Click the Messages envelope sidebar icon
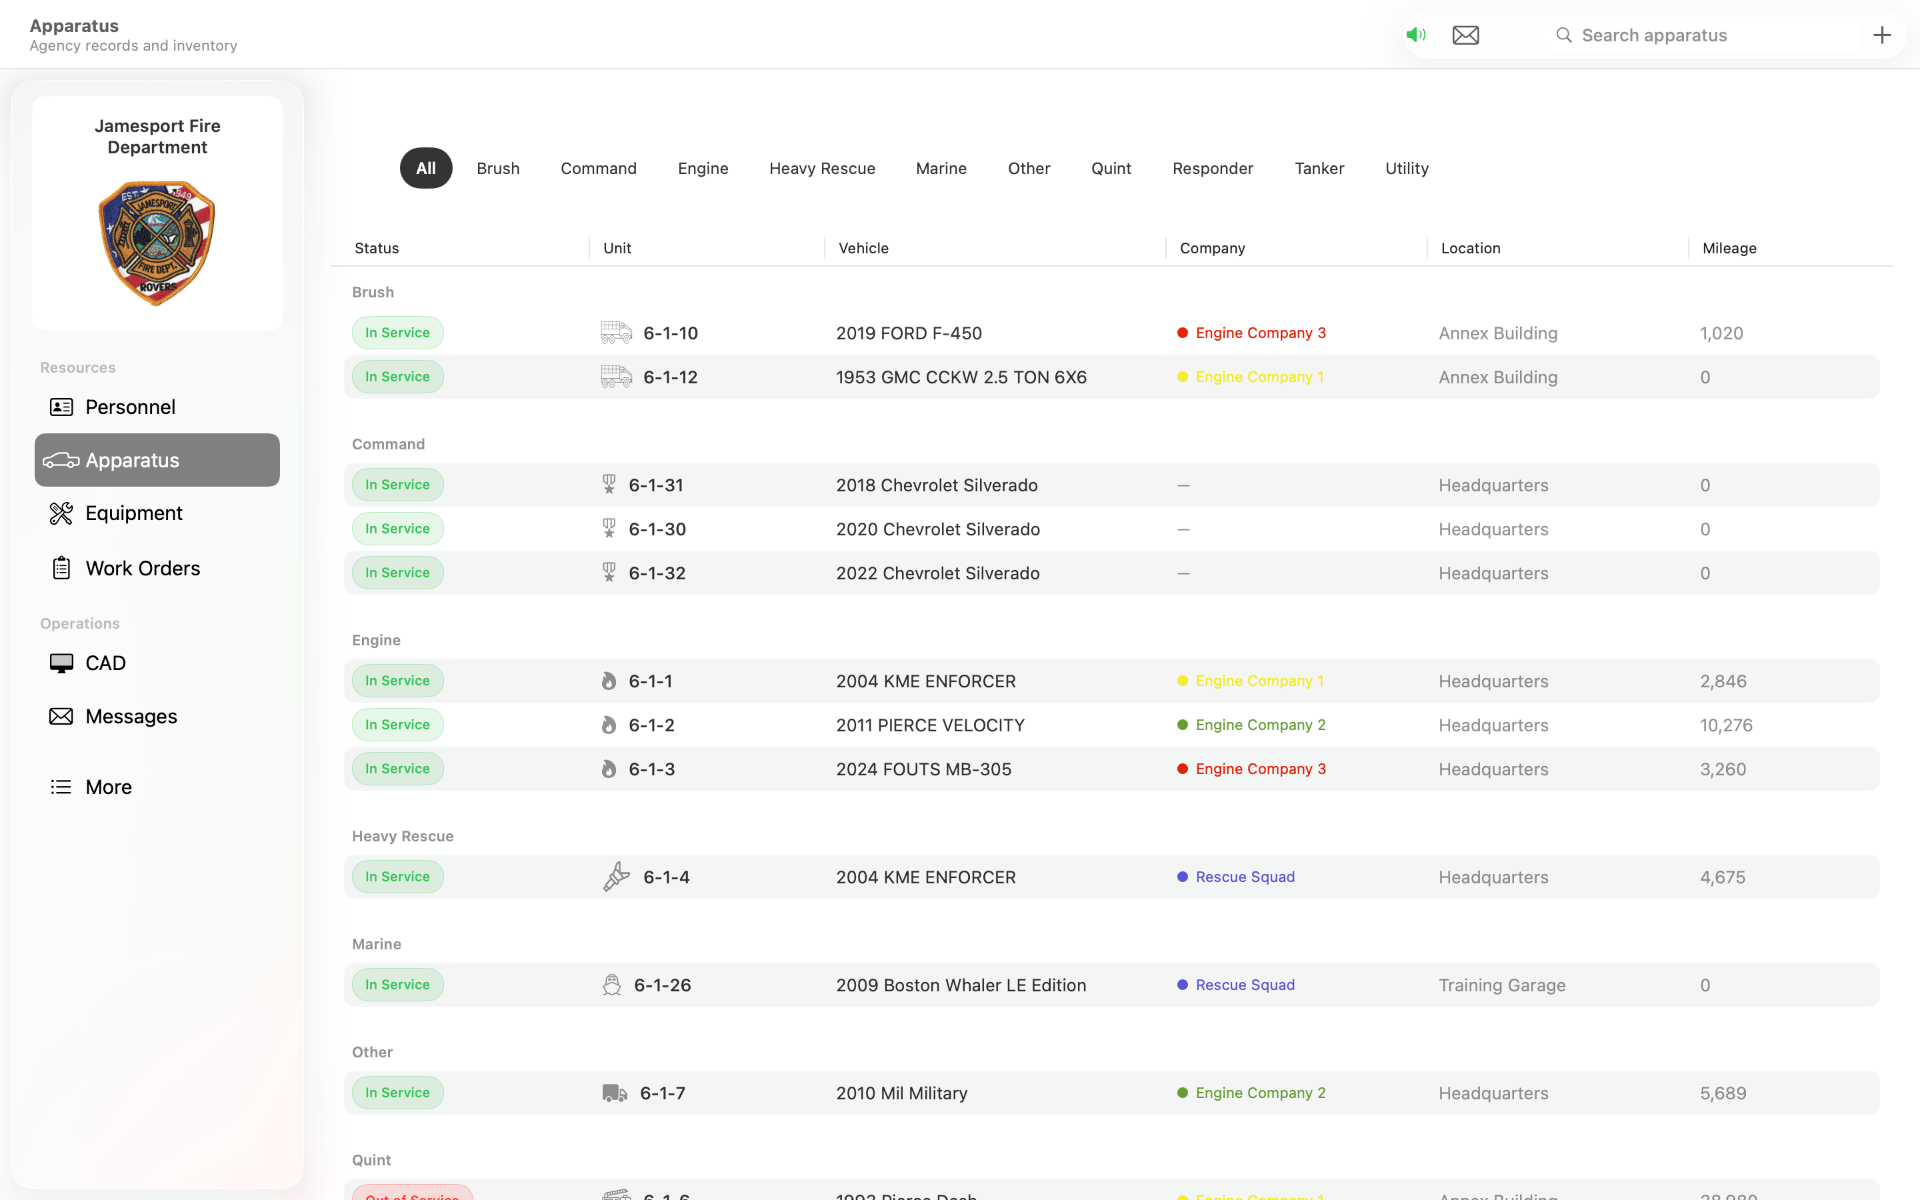This screenshot has width=1920, height=1200. click(x=61, y=716)
